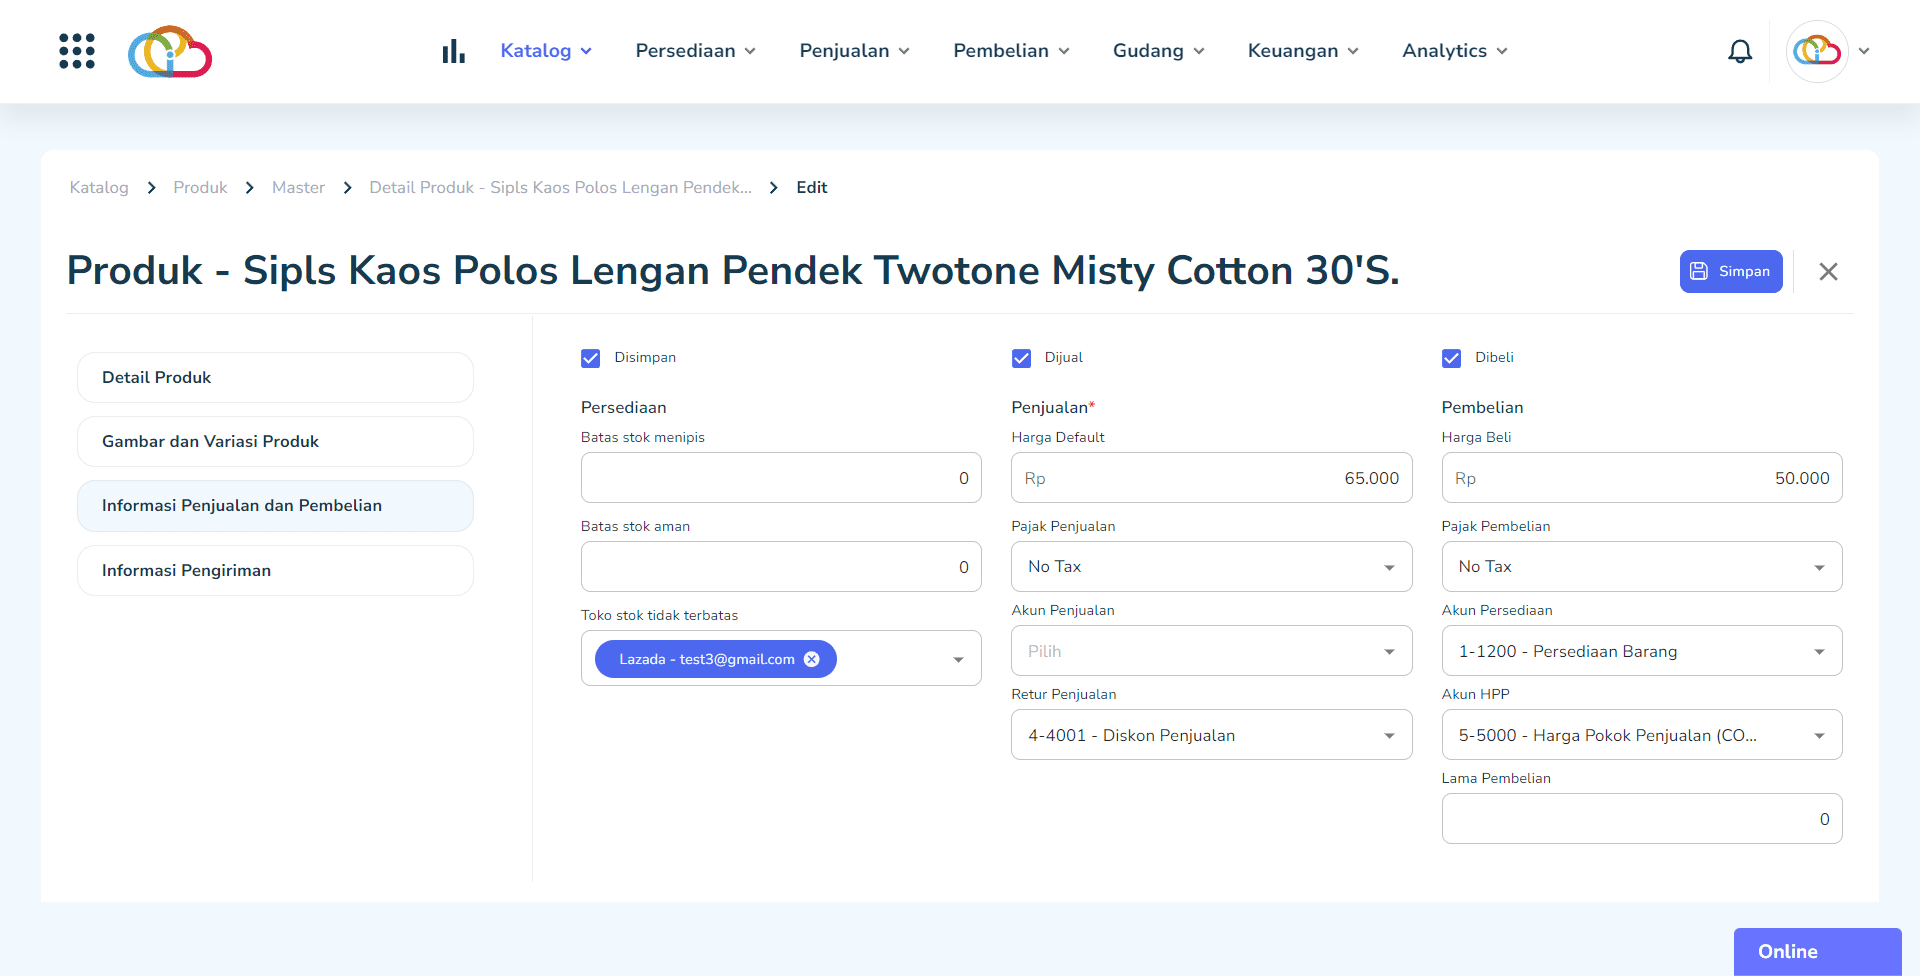This screenshot has width=1920, height=976.
Task: Uncheck the Disimpan checkbox
Action: point(590,358)
